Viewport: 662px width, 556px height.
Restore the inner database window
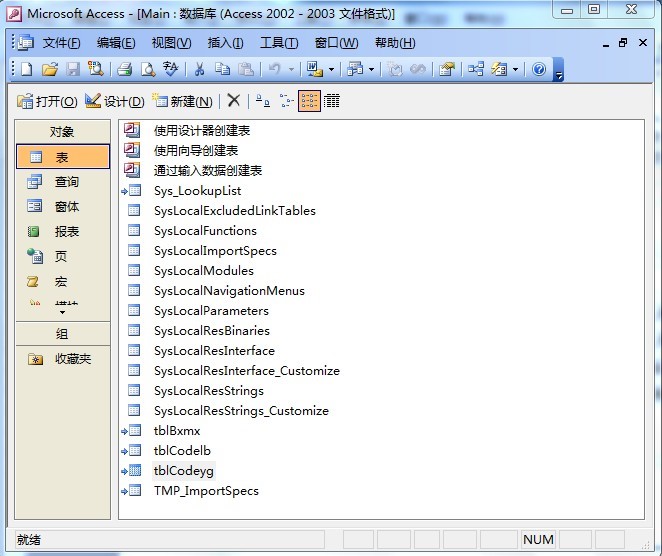623,43
